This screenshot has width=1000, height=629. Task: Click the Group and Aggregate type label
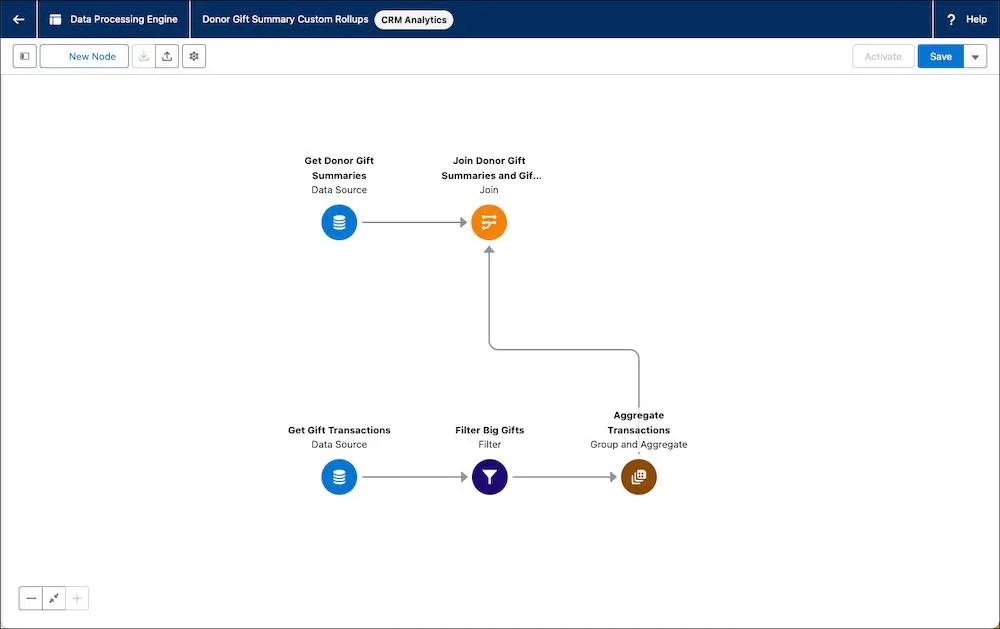tap(638, 444)
